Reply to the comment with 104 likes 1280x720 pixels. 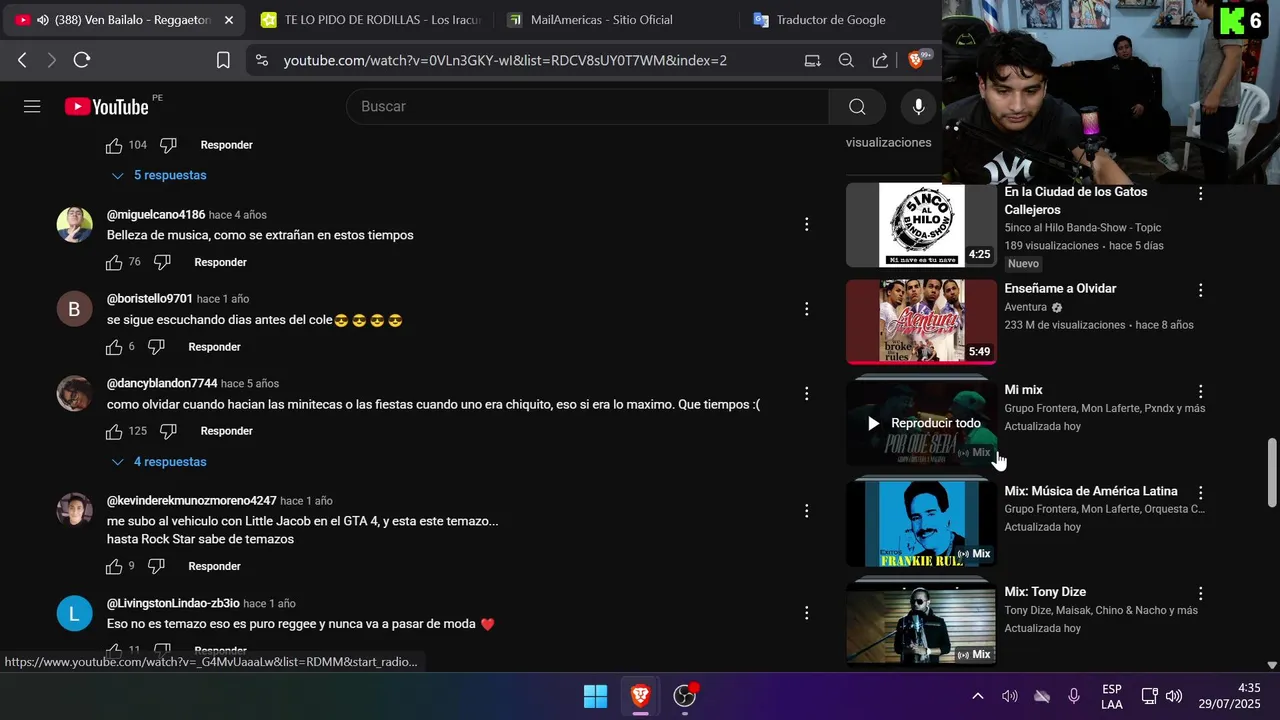tap(226, 145)
